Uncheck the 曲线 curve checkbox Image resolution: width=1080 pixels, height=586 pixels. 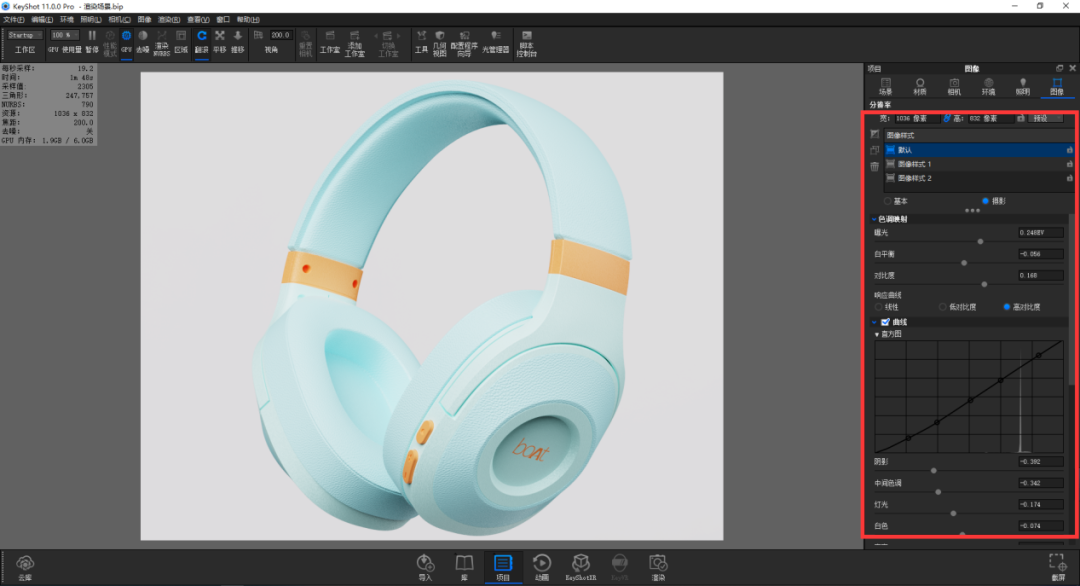885,322
